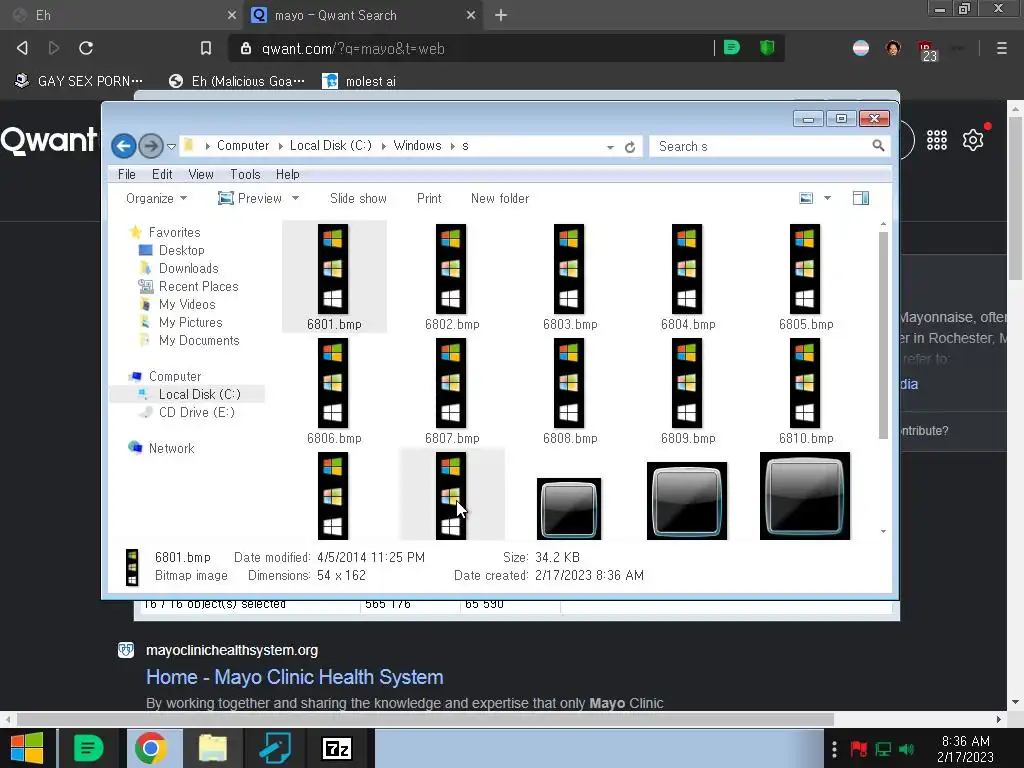
Task: Open Qwant apps grid icon
Action: click(936, 140)
